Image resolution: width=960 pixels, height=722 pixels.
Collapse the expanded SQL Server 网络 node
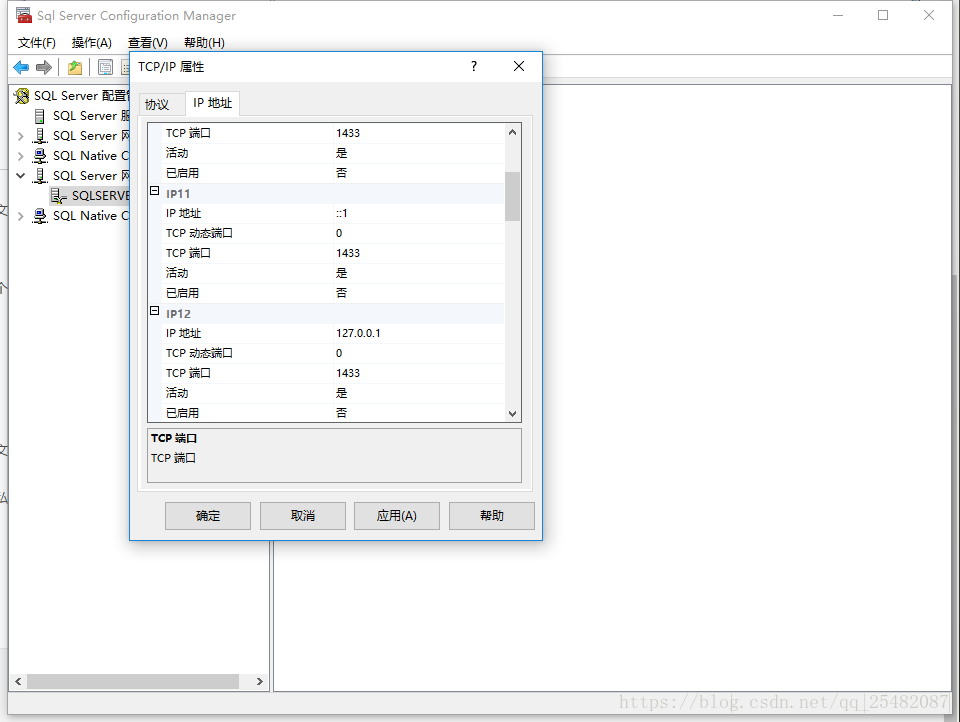click(20, 176)
